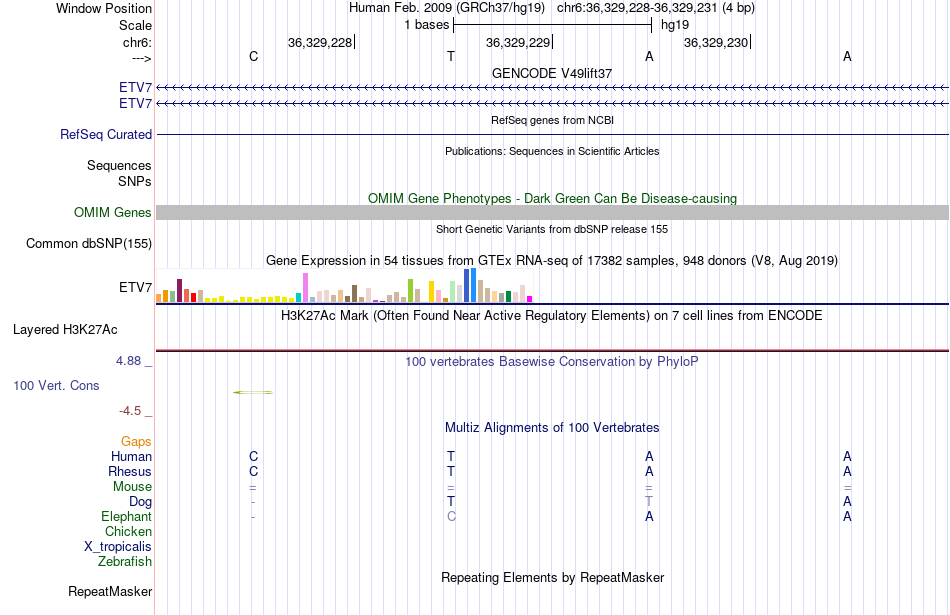The width and height of the screenshot is (950, 615).
Task: Click Publications: Sequences in Scientific Articles title
Action: [x=552, y=151]
